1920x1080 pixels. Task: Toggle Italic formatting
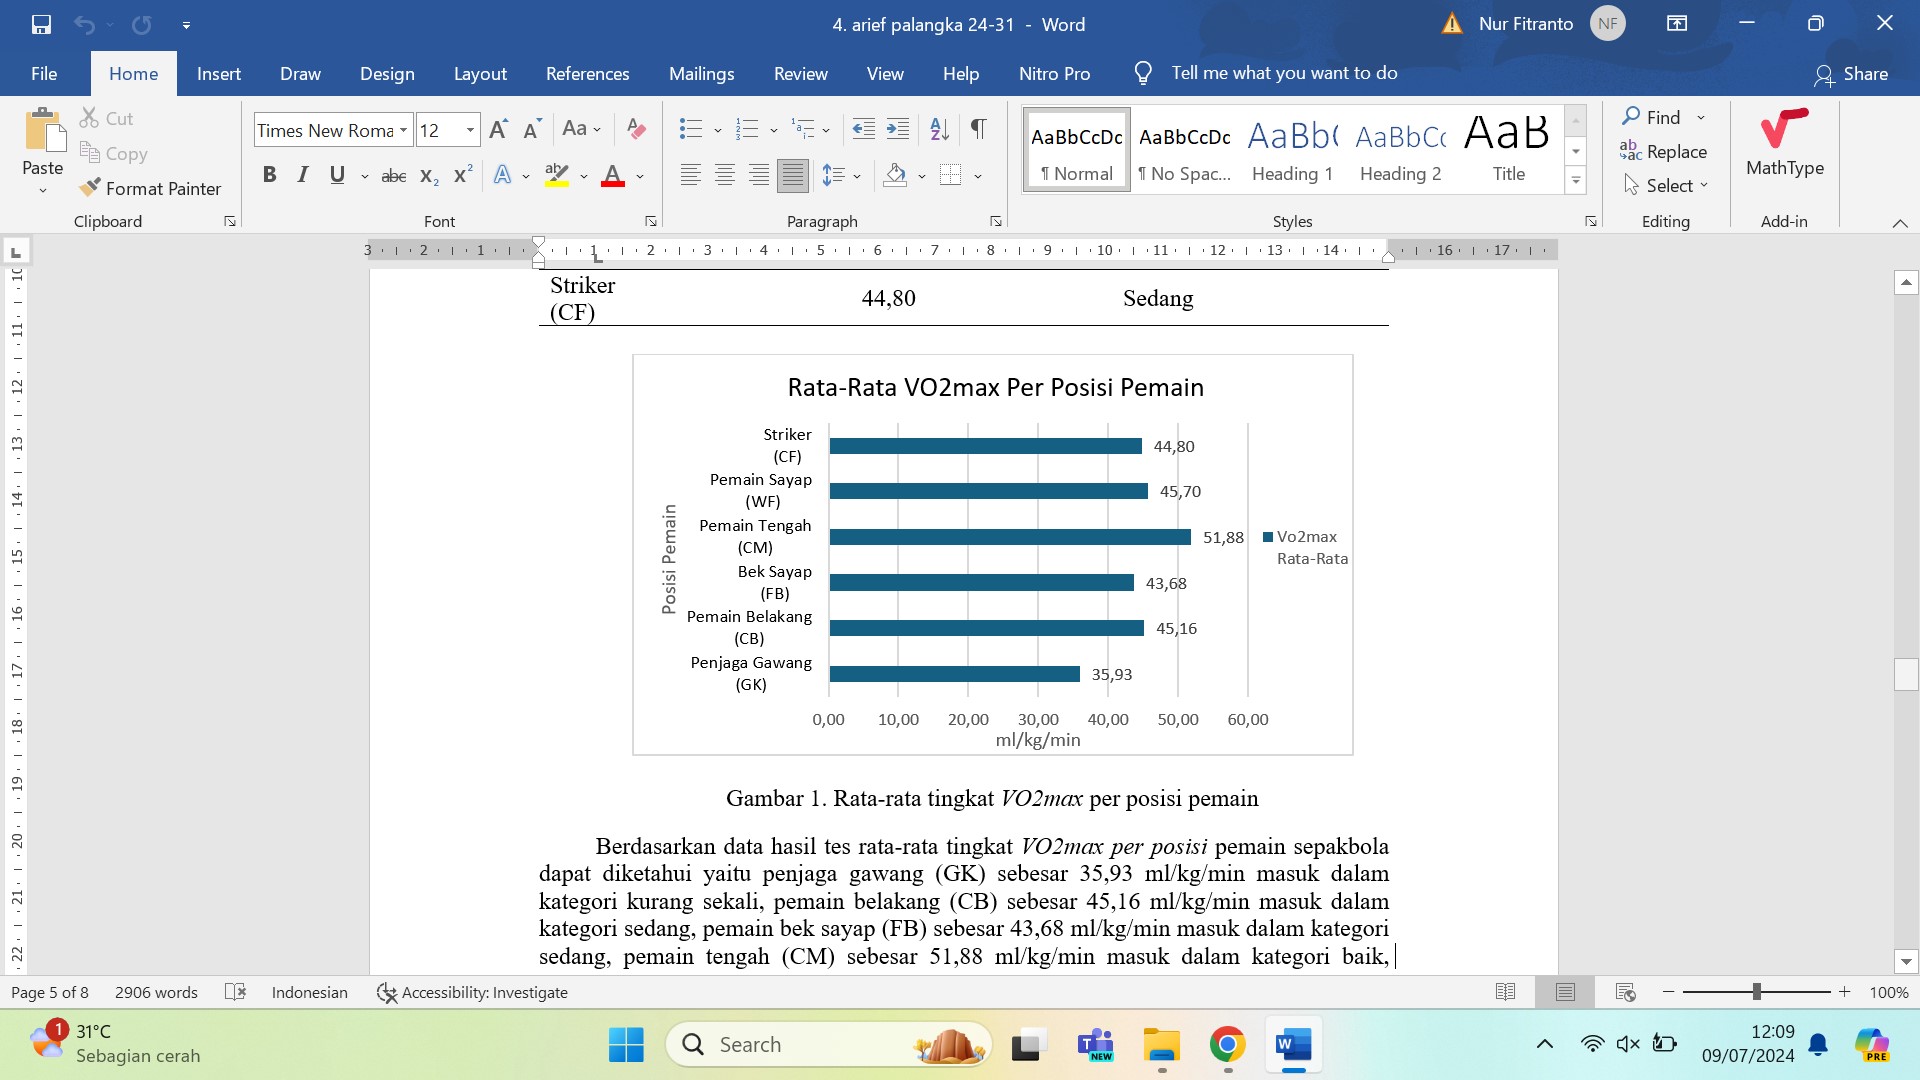coord(303,176)
